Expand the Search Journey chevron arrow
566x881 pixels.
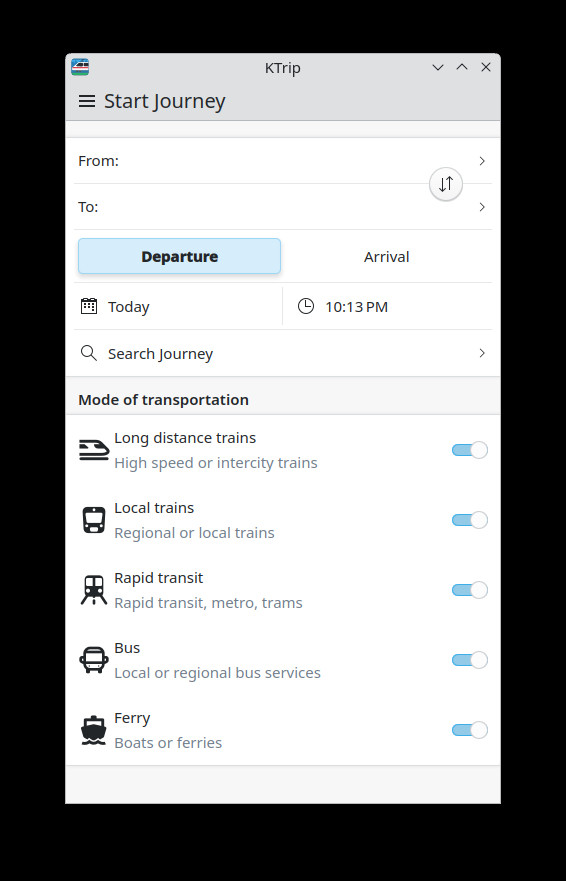pyautogui.click(x=482, y=353)
